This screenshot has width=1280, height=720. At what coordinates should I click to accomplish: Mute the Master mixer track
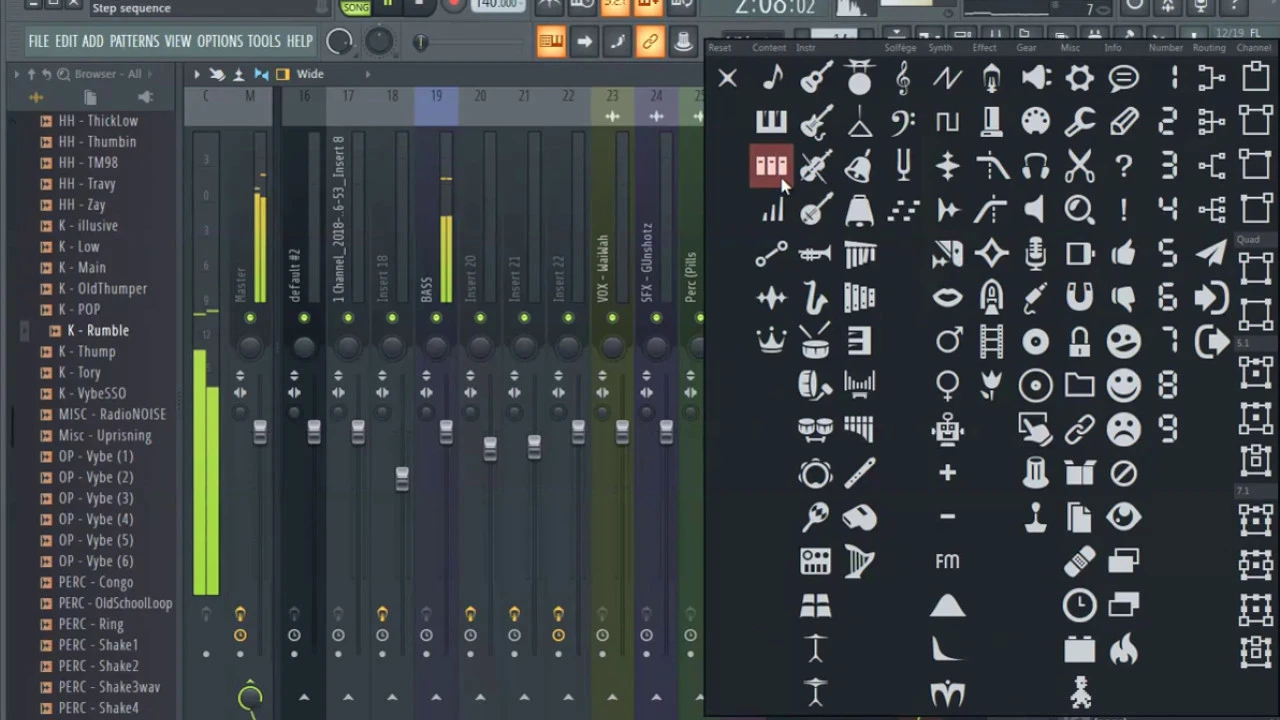250,318
